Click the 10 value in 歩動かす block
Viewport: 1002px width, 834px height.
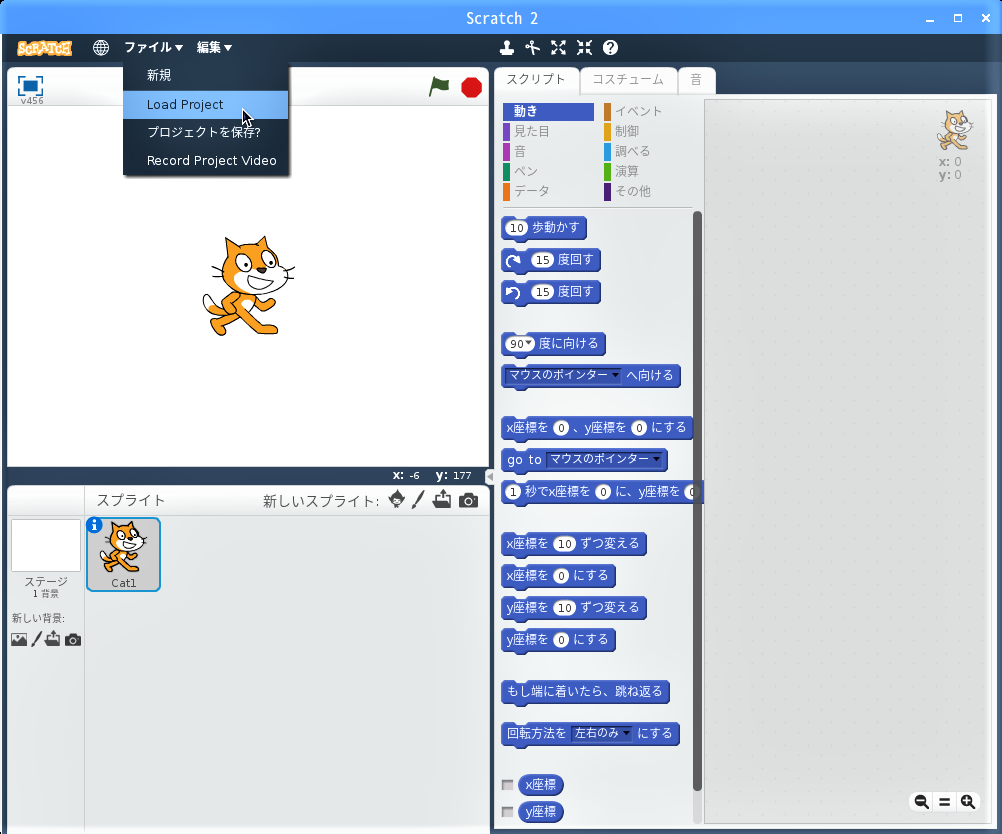pyautogui.click(x=517, y=228)
